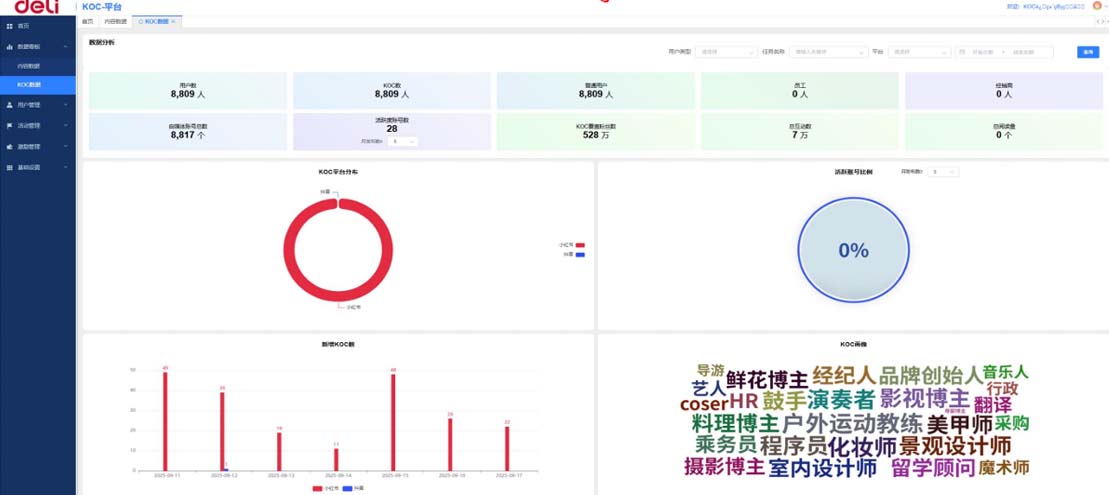This screenshot has width=1109, height=495.
Task: Click the flag icon beside 活动管理
Action: tap(10, 125)
